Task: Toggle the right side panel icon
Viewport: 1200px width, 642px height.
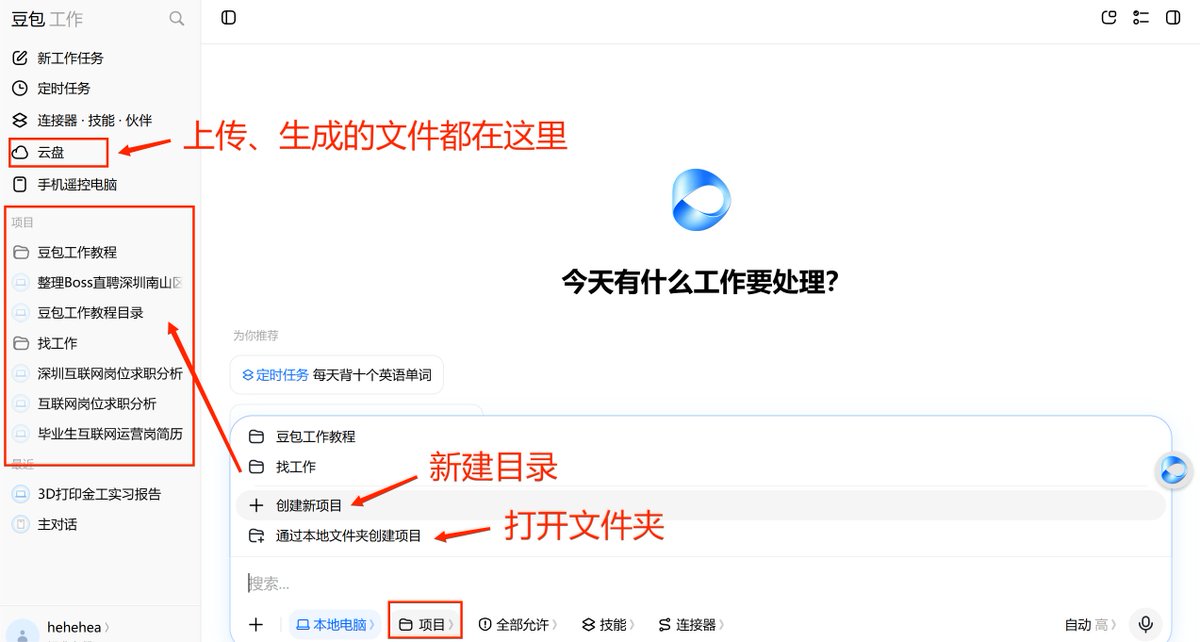Action: coord(1174,17)
